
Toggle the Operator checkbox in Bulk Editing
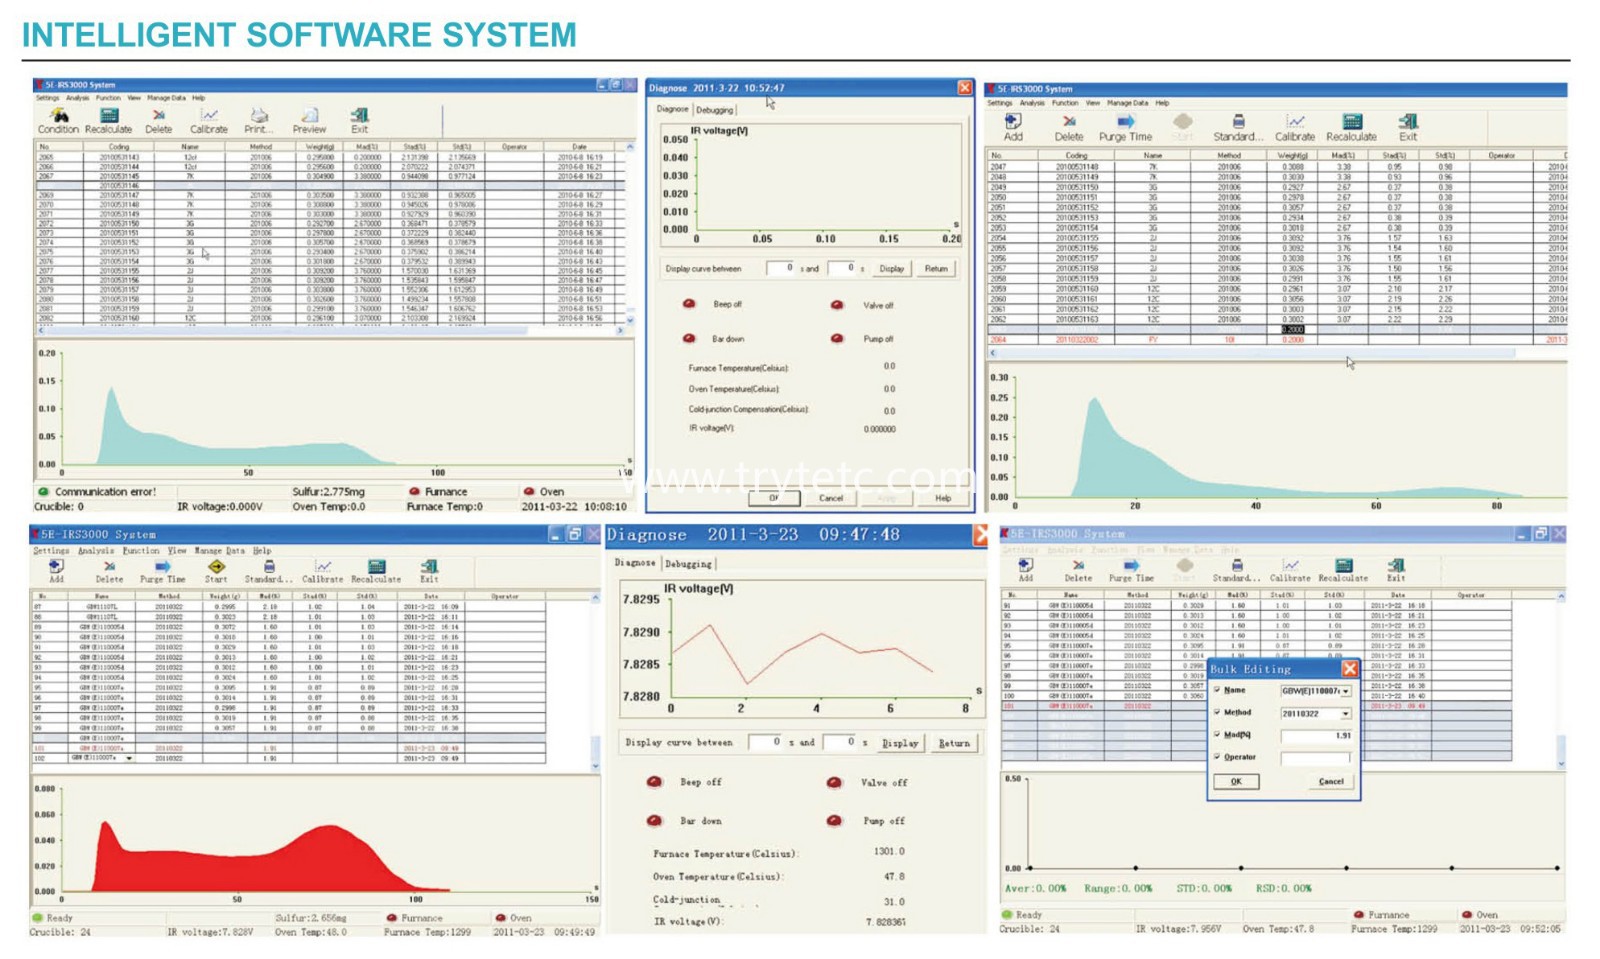[1217, 757]
